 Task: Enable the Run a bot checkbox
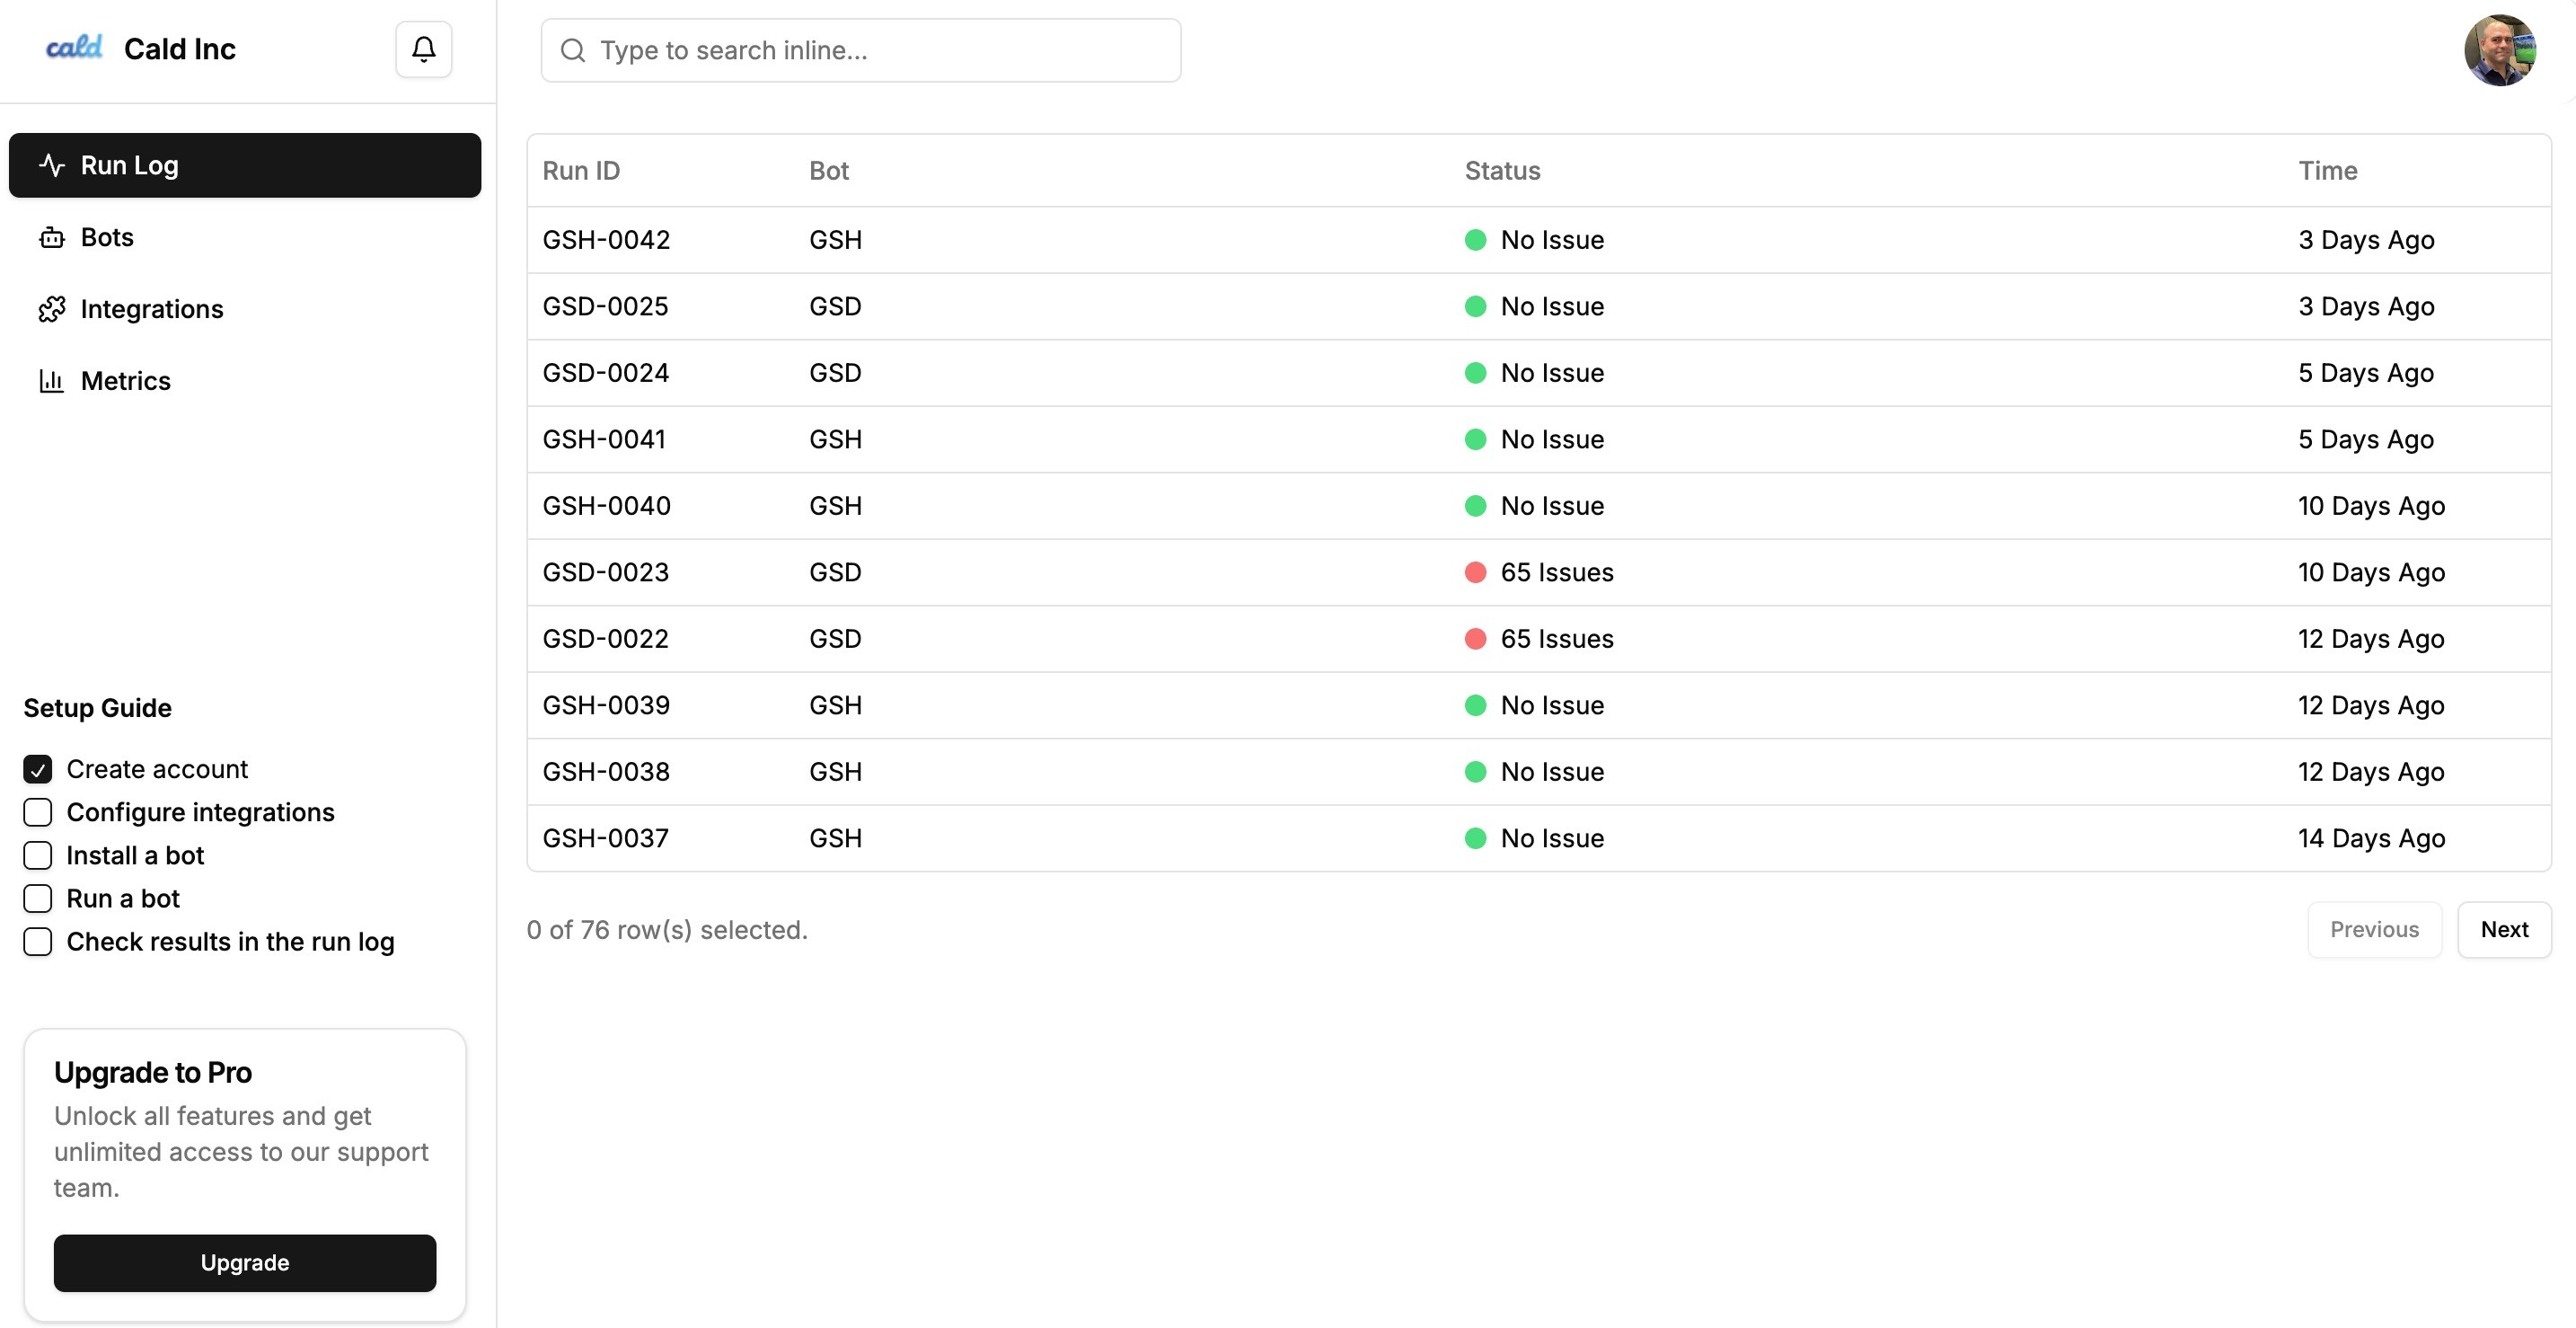38,898
